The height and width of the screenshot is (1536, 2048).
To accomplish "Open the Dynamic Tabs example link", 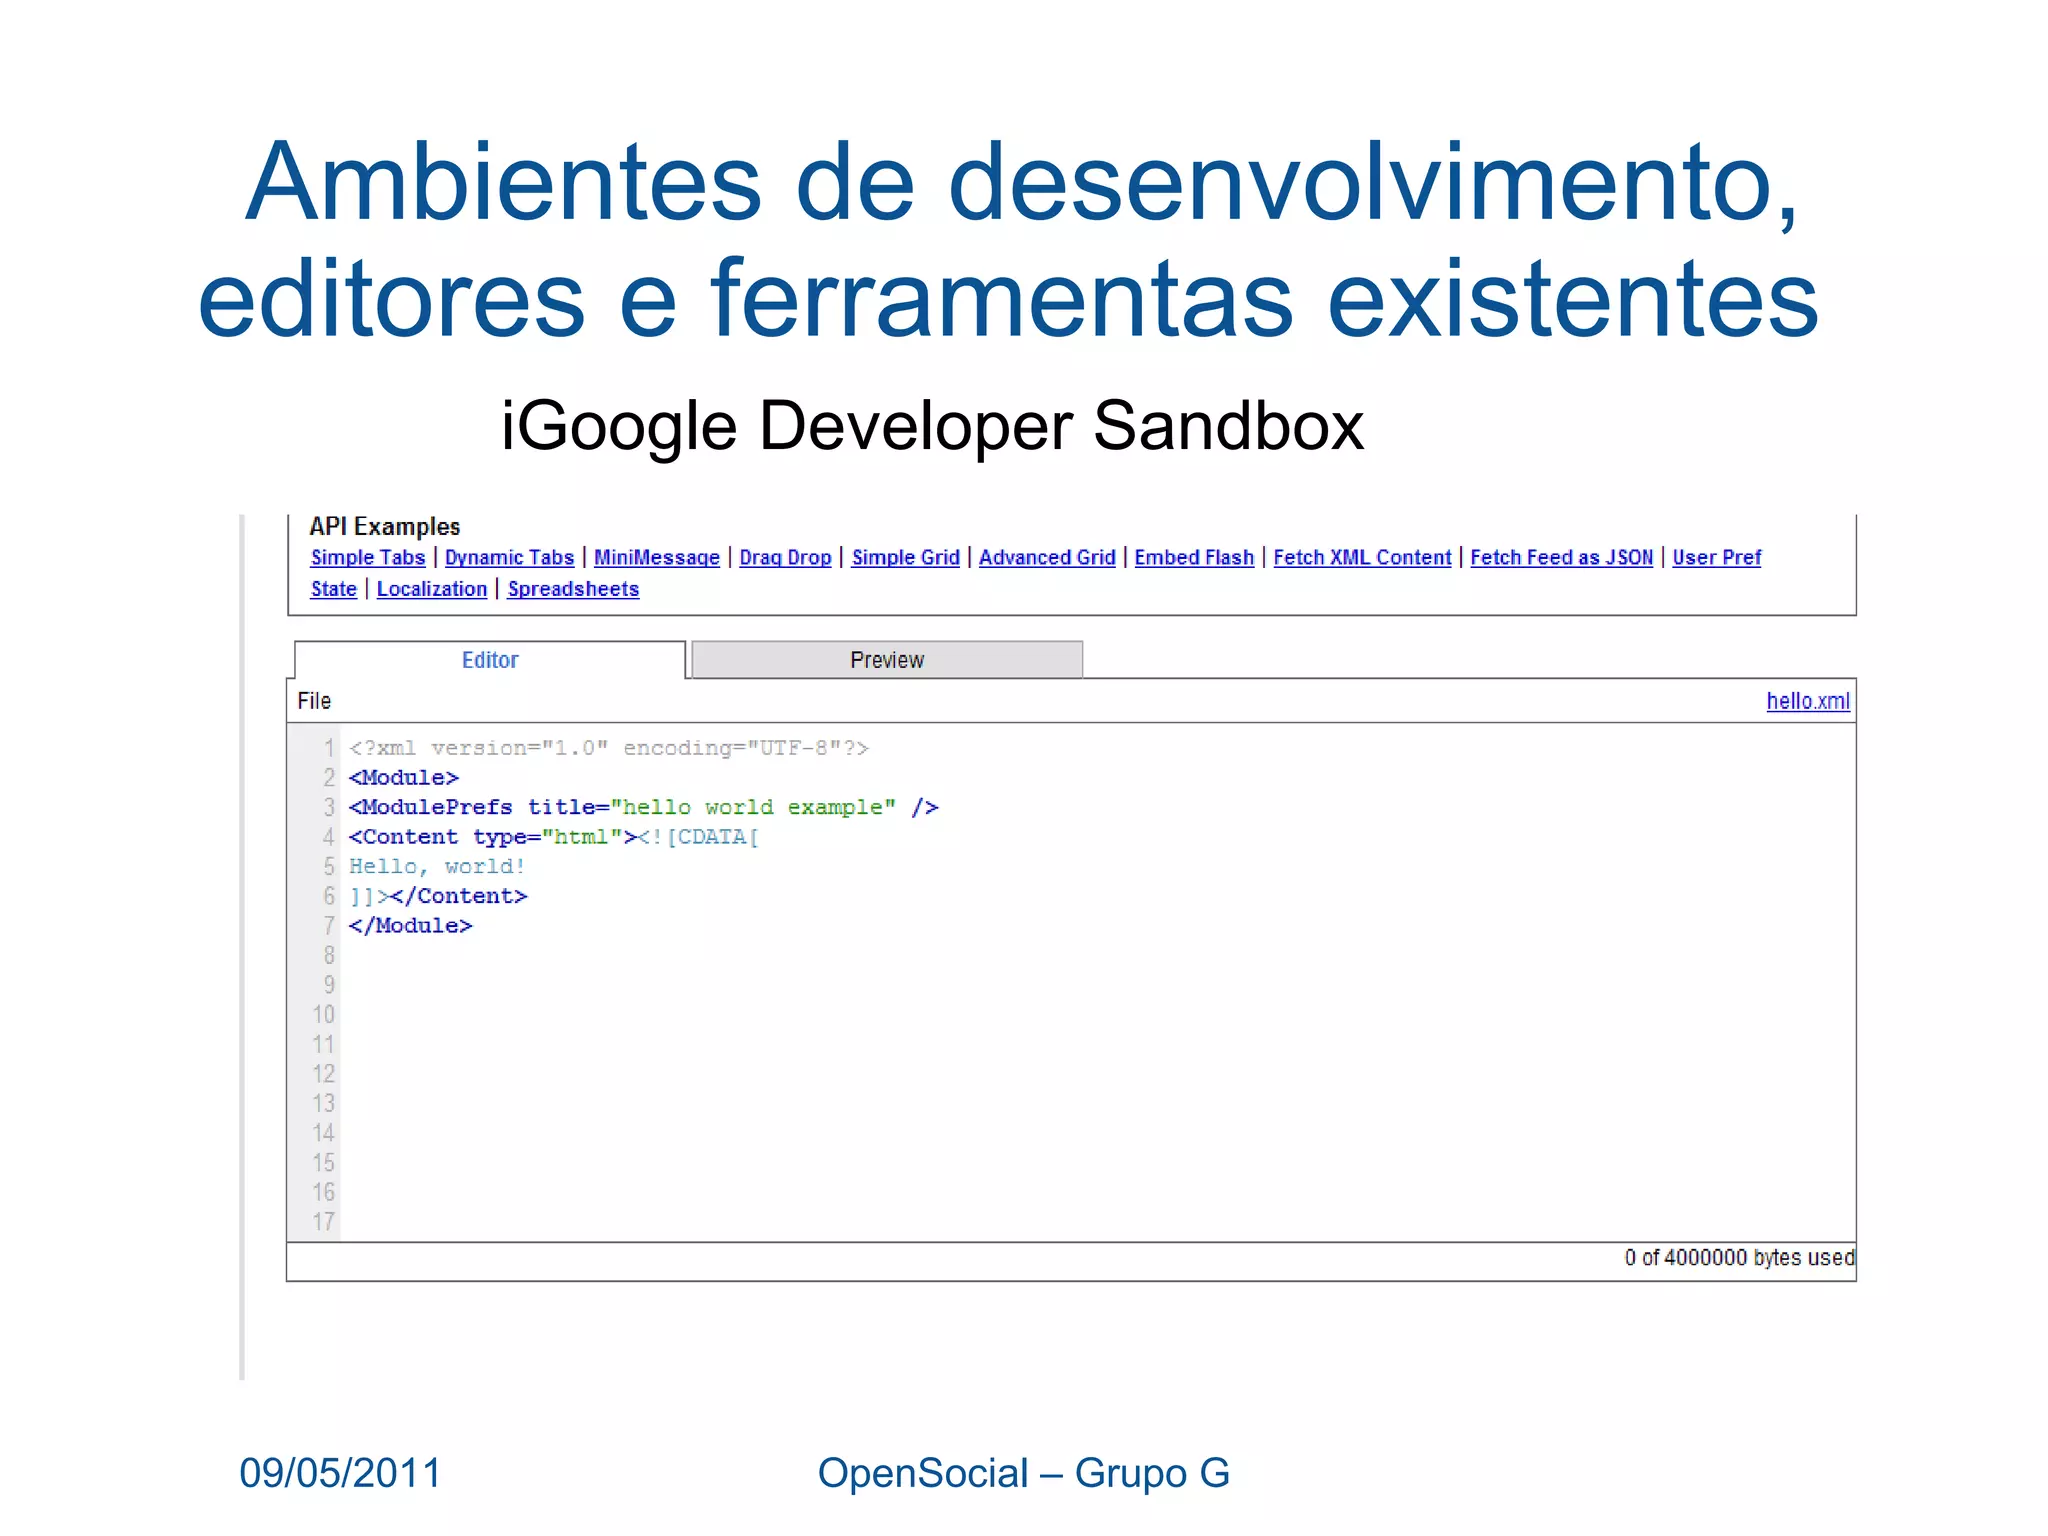I will [x=509, y=557].
